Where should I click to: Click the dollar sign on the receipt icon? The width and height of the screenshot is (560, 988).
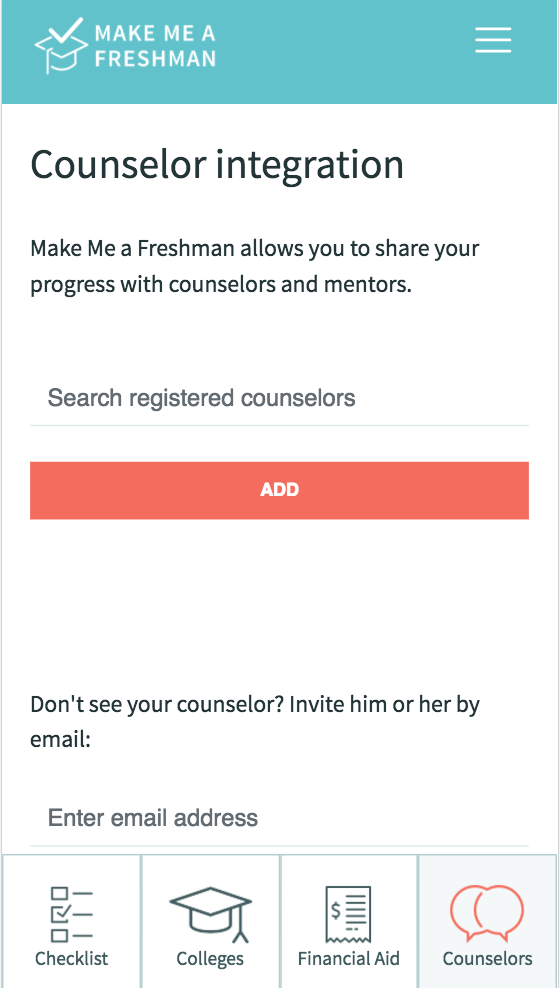(x=336, y=910)
